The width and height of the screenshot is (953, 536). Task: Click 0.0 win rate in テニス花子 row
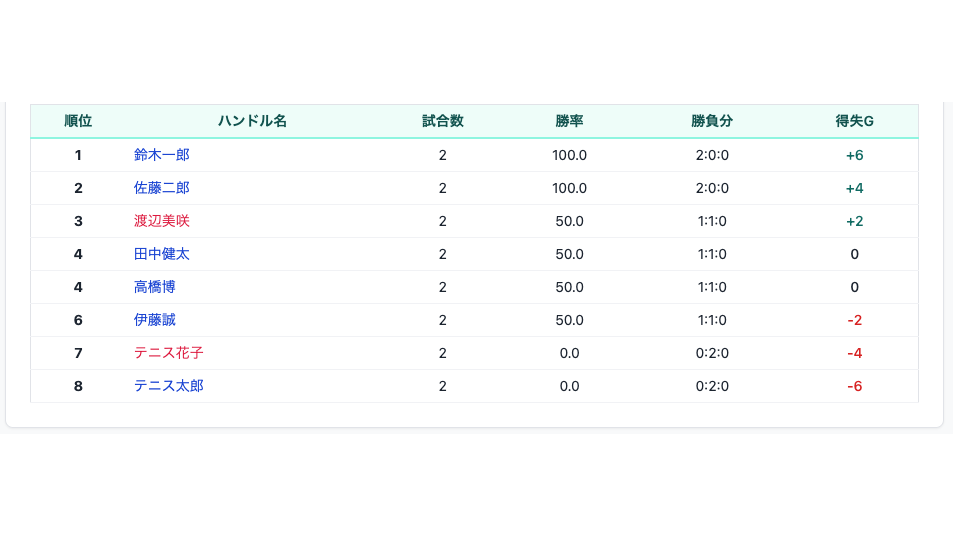tap(569, 352)
